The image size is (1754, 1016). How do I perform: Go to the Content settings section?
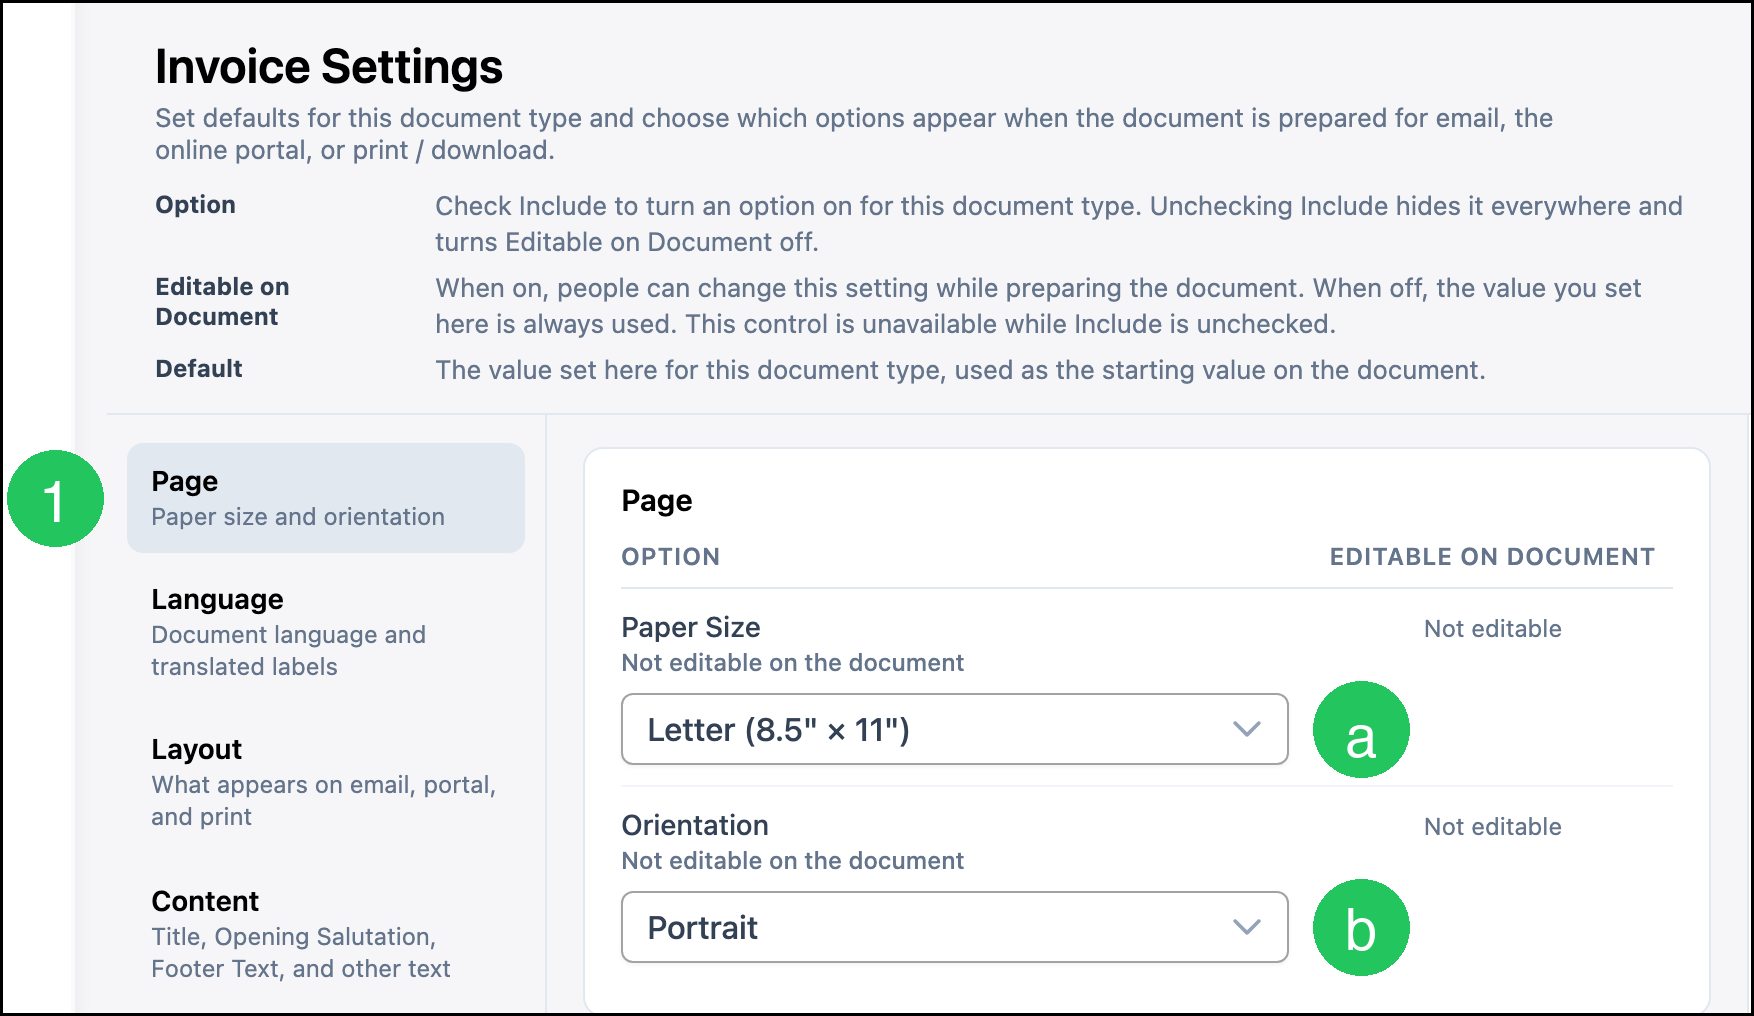pos(326,934)
